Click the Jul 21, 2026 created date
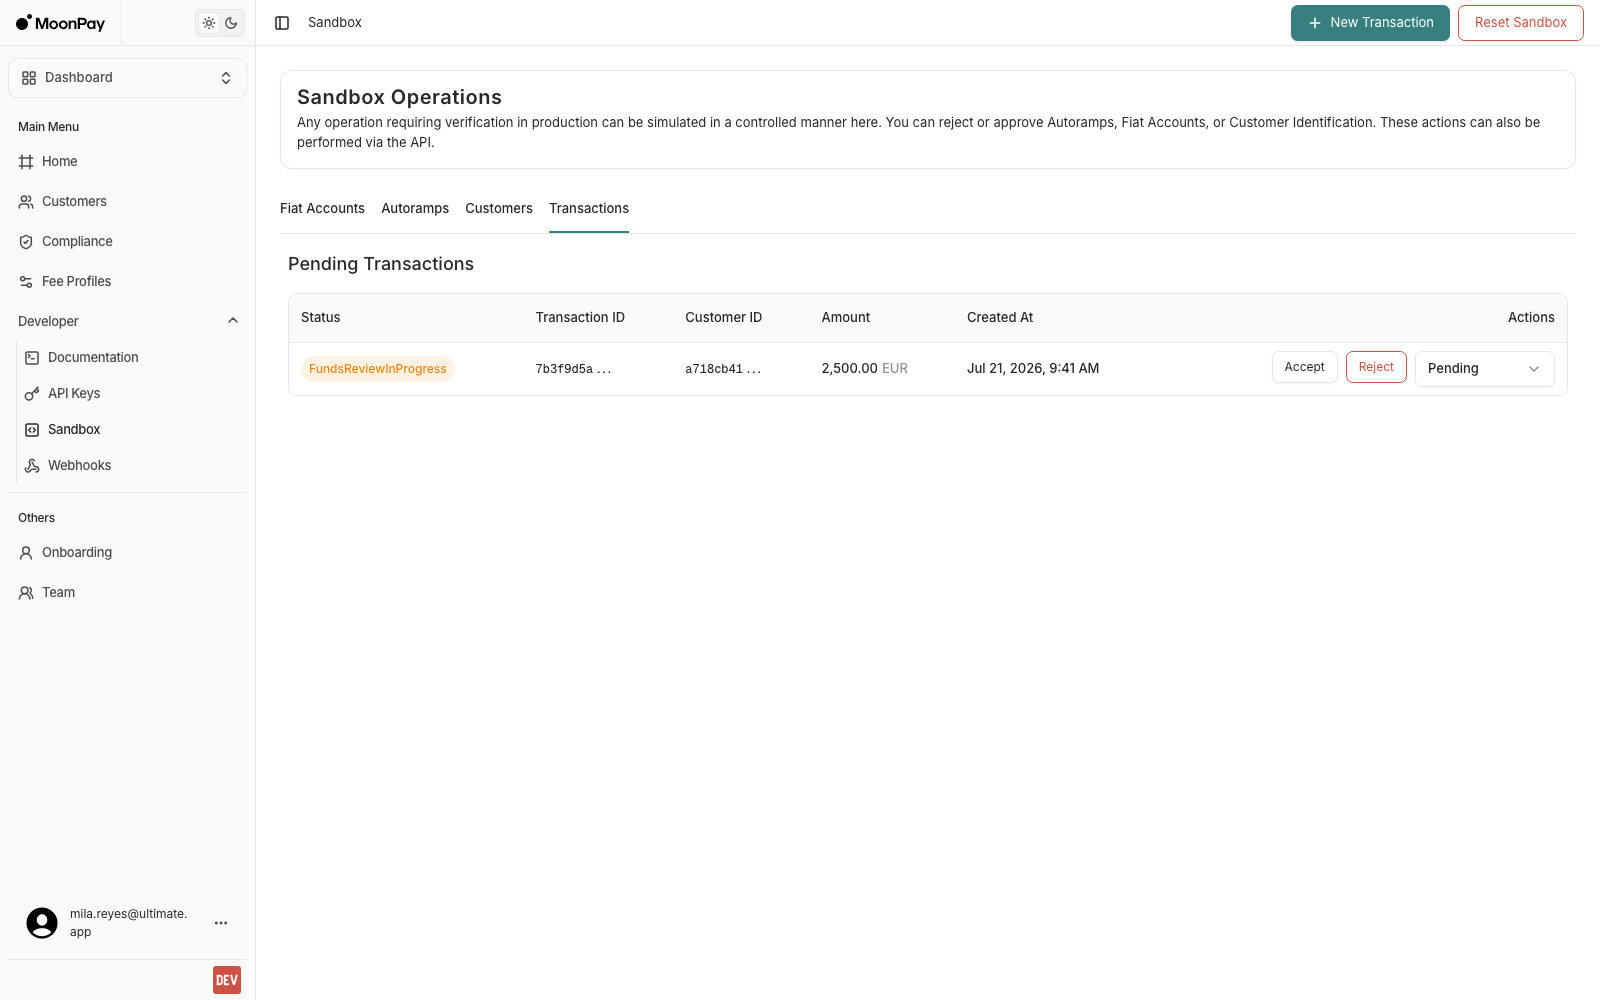The image size is (1600, 1000). 1033,369
